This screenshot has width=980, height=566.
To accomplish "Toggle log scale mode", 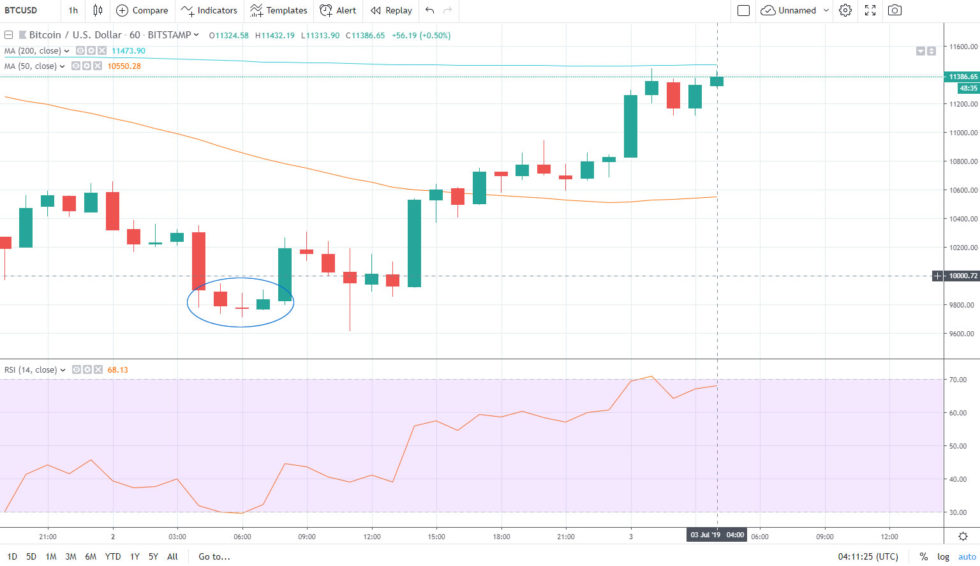I will pyautogui.click(x=943, y=556).
